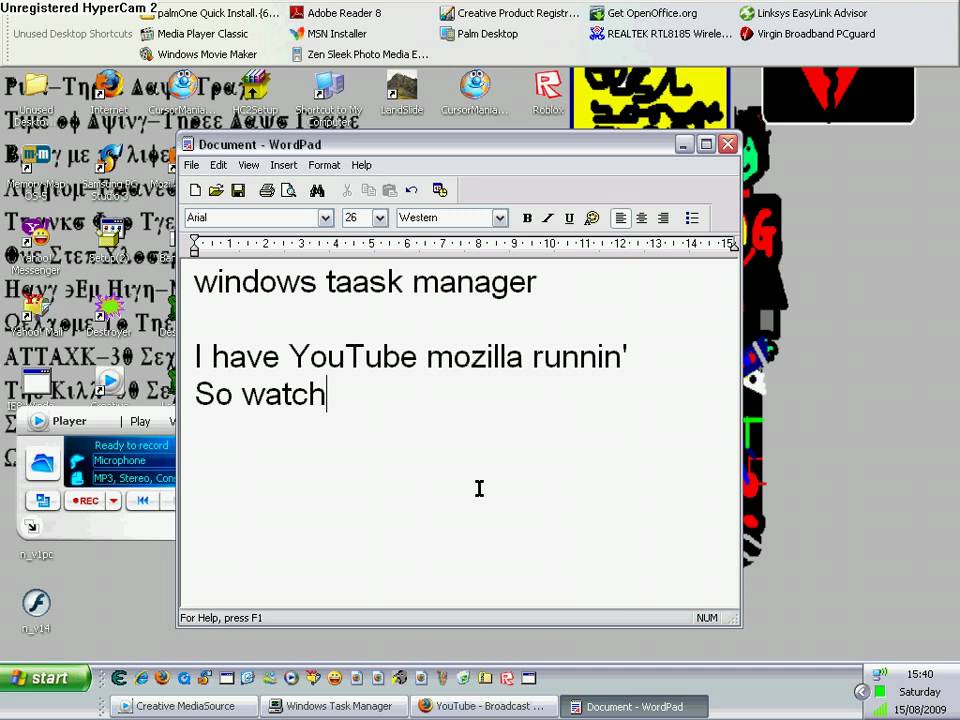Open a file using the toolbar folder icon
The width and height of the screenshot is (960, 720).
point(216,190)
